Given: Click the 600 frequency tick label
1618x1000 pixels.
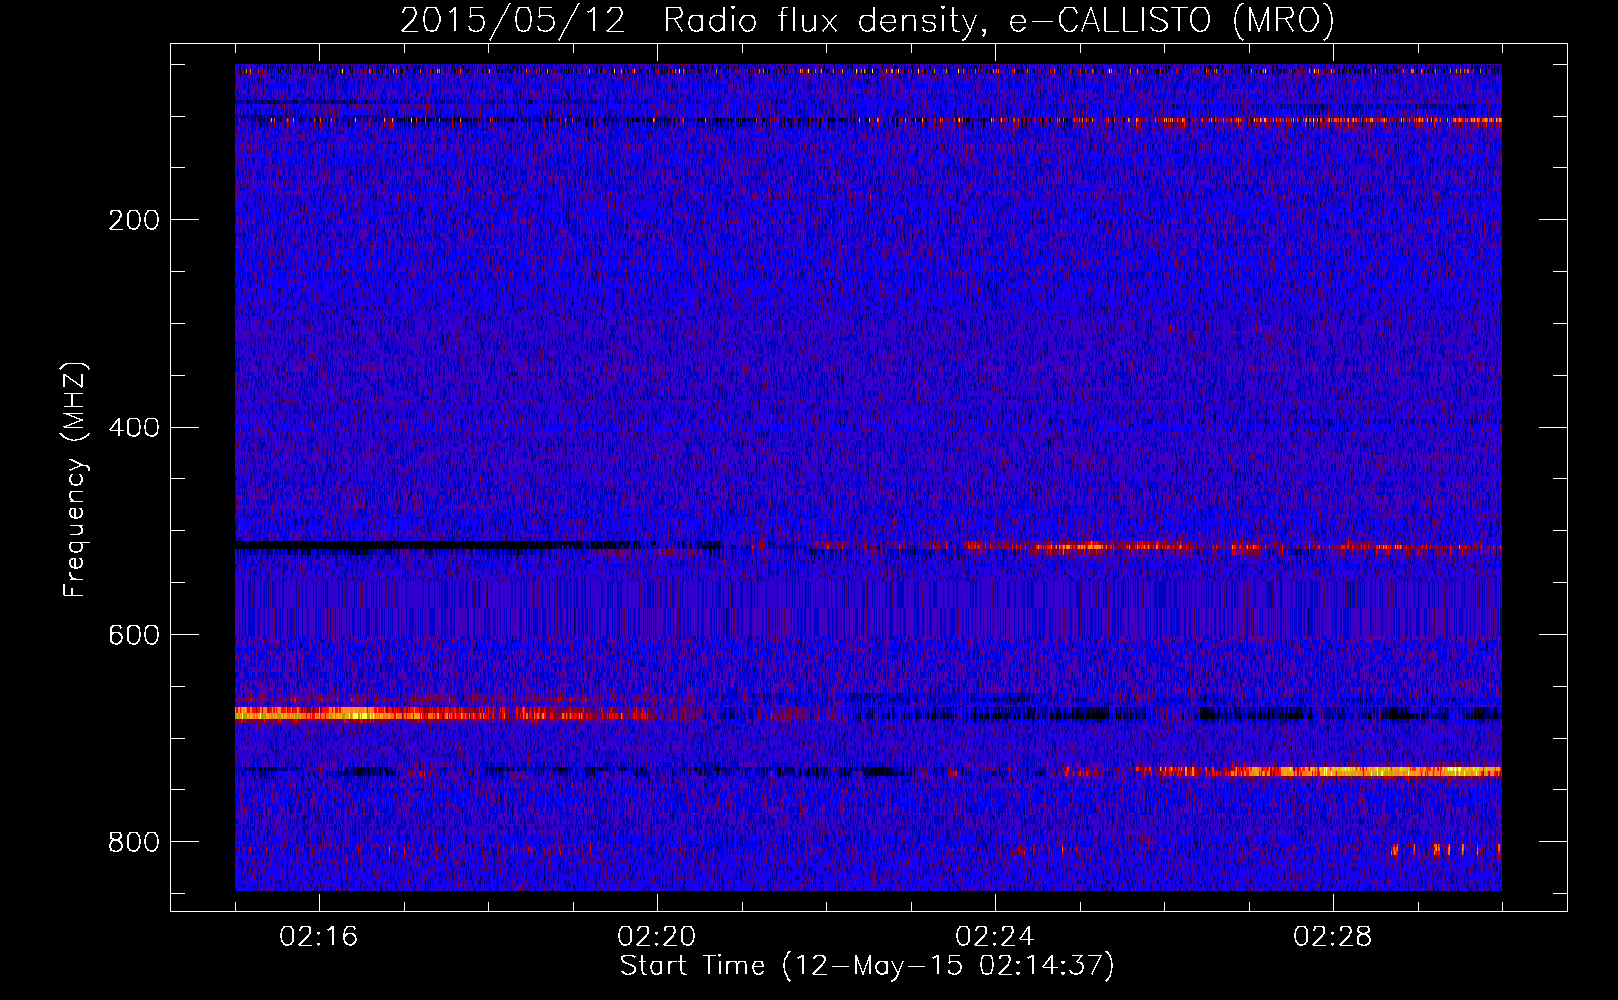Looking at the screenshot, I should pyautogui.click(x=133, y=636).
